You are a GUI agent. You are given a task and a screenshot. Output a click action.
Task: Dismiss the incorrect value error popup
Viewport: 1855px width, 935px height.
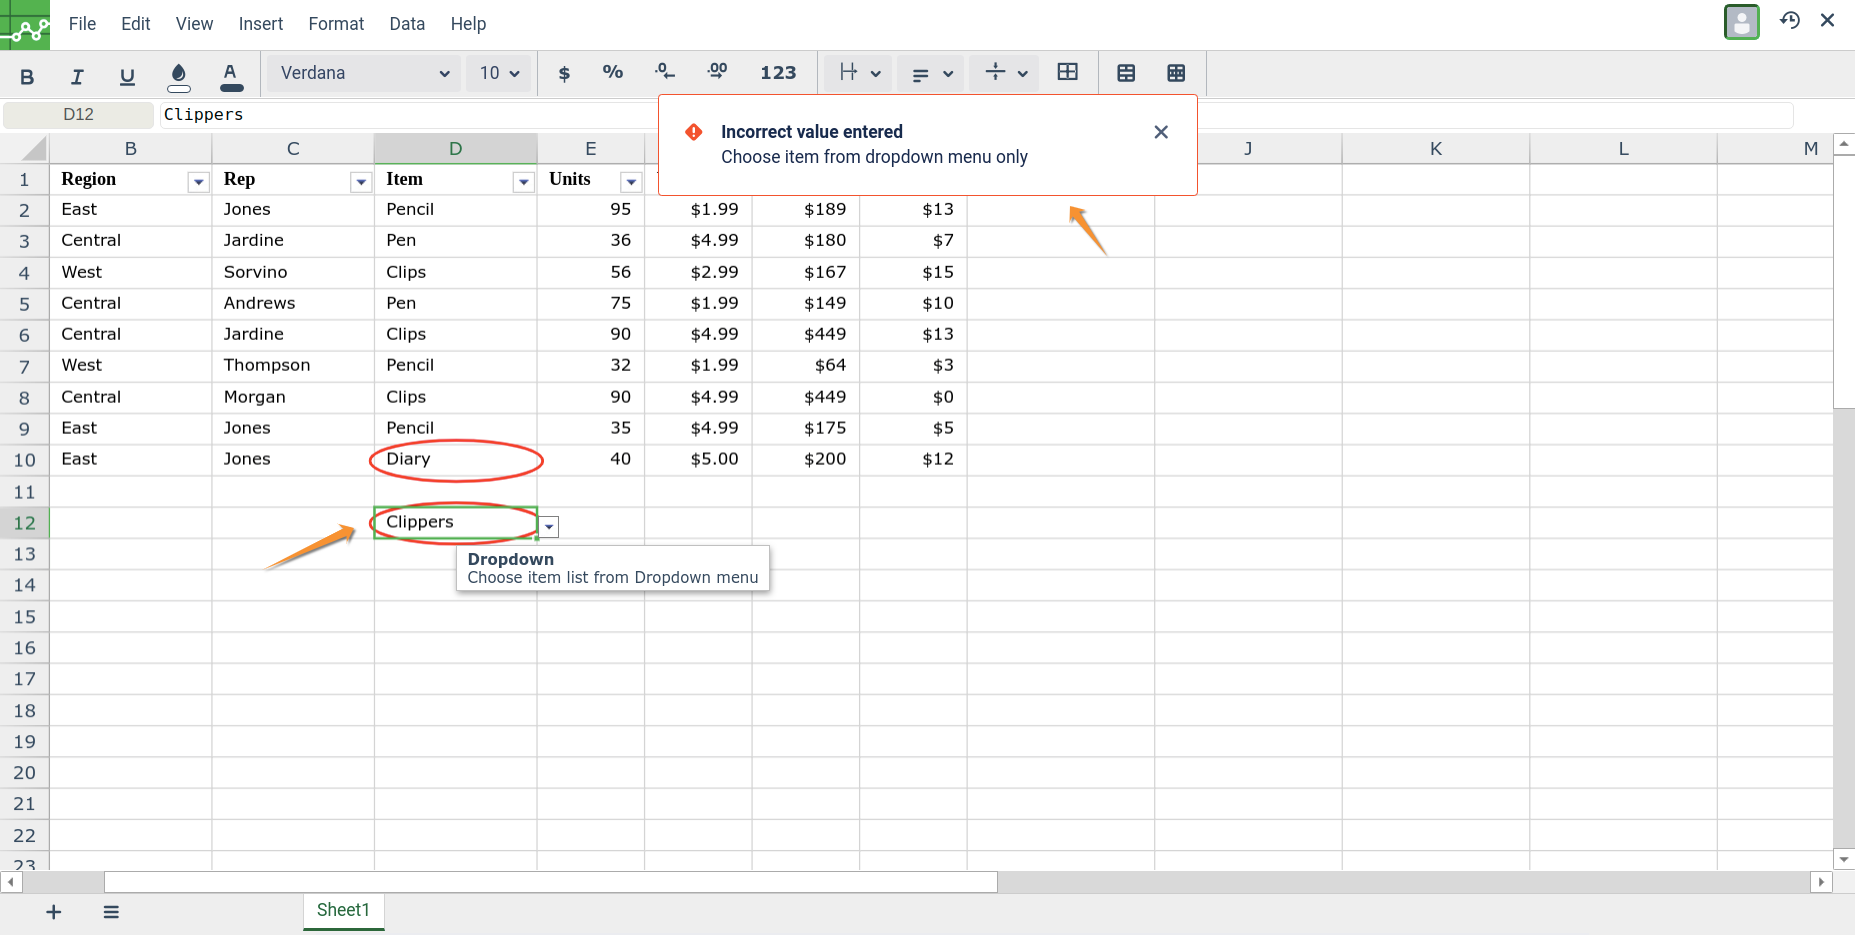click(1161, 132)
